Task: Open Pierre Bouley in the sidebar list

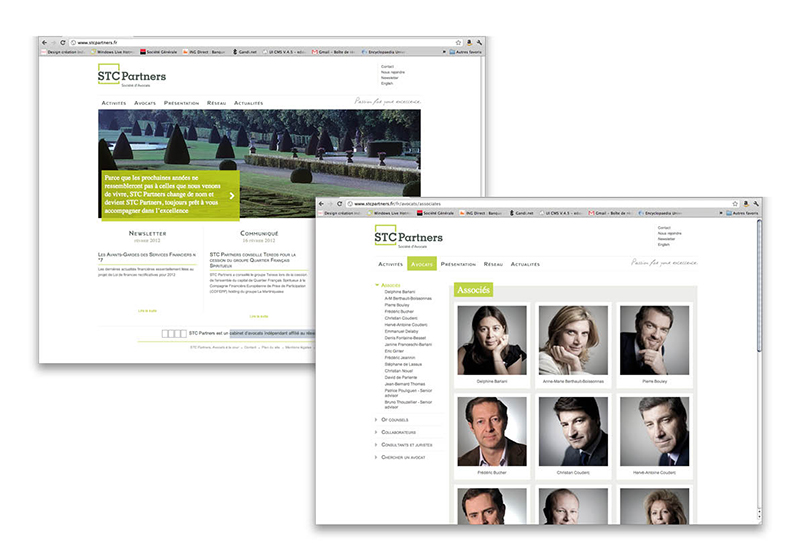Action: 397,305
